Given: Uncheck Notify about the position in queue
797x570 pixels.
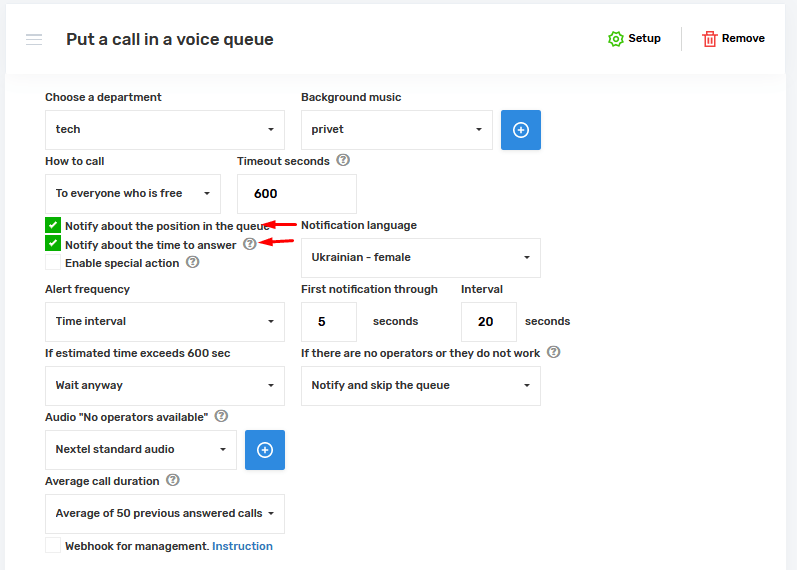Looking at the screenshot, I should pyautogui.click(x=53, y=225).
